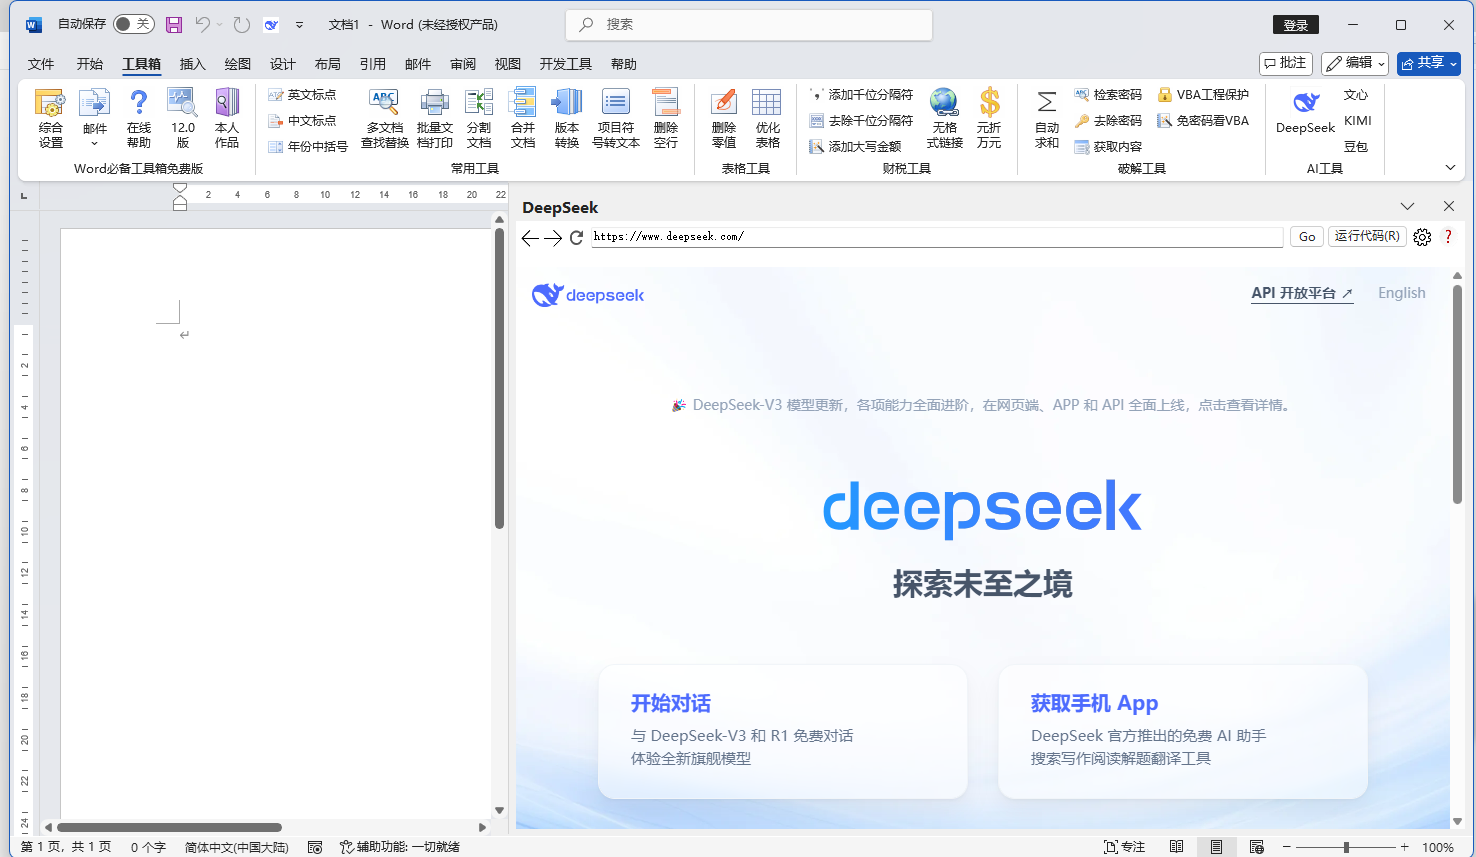Open the 多文档查找替换 tool

[384, 118]
